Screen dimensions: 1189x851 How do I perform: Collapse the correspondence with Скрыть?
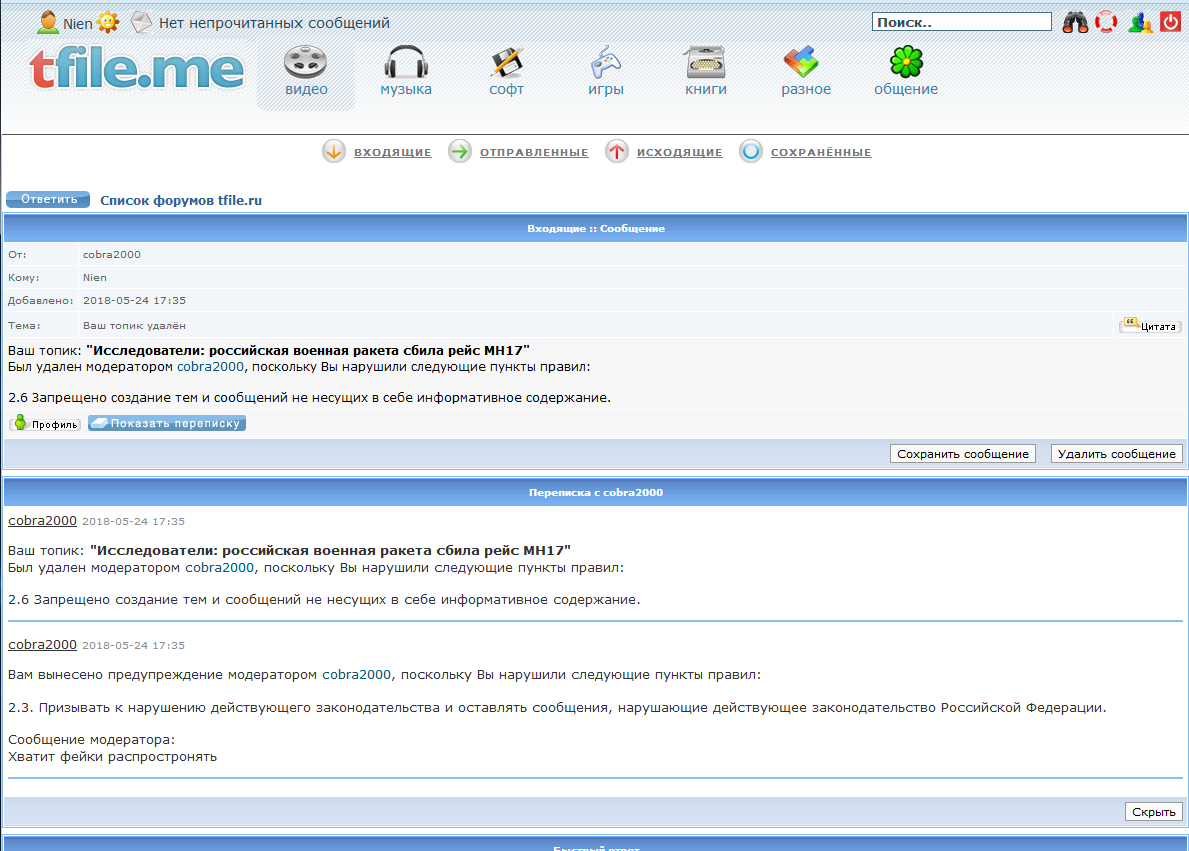[1153, 812]
